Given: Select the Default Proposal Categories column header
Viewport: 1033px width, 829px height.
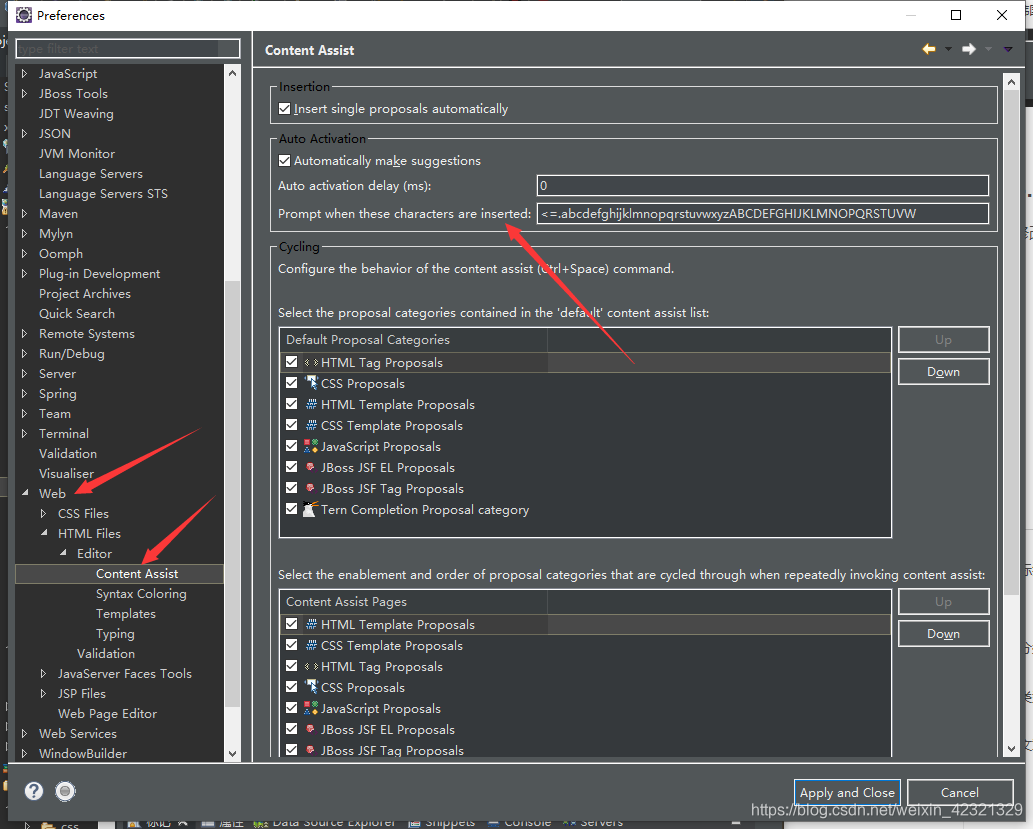Looking at the screenshot, I should (x=414, y=340).
